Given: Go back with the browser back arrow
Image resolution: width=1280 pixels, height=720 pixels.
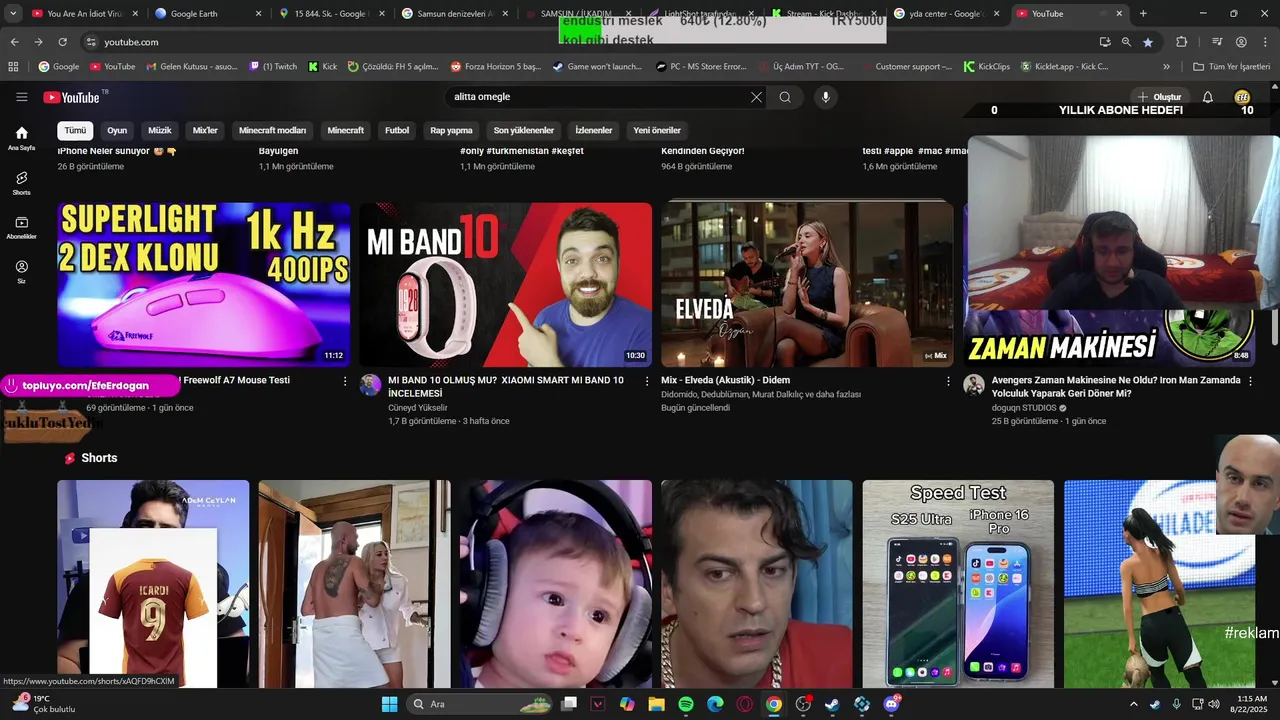Looking at the screenshot, I should 14,42.
